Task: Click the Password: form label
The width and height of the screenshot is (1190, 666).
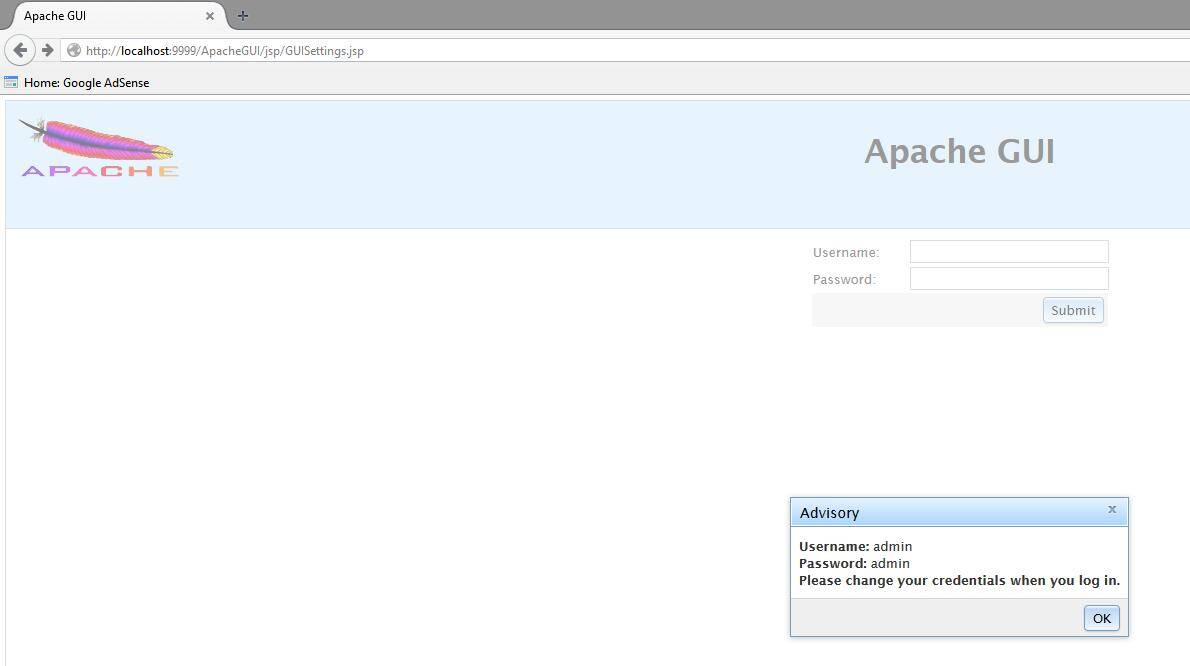Action: click(x=844, y=279)
